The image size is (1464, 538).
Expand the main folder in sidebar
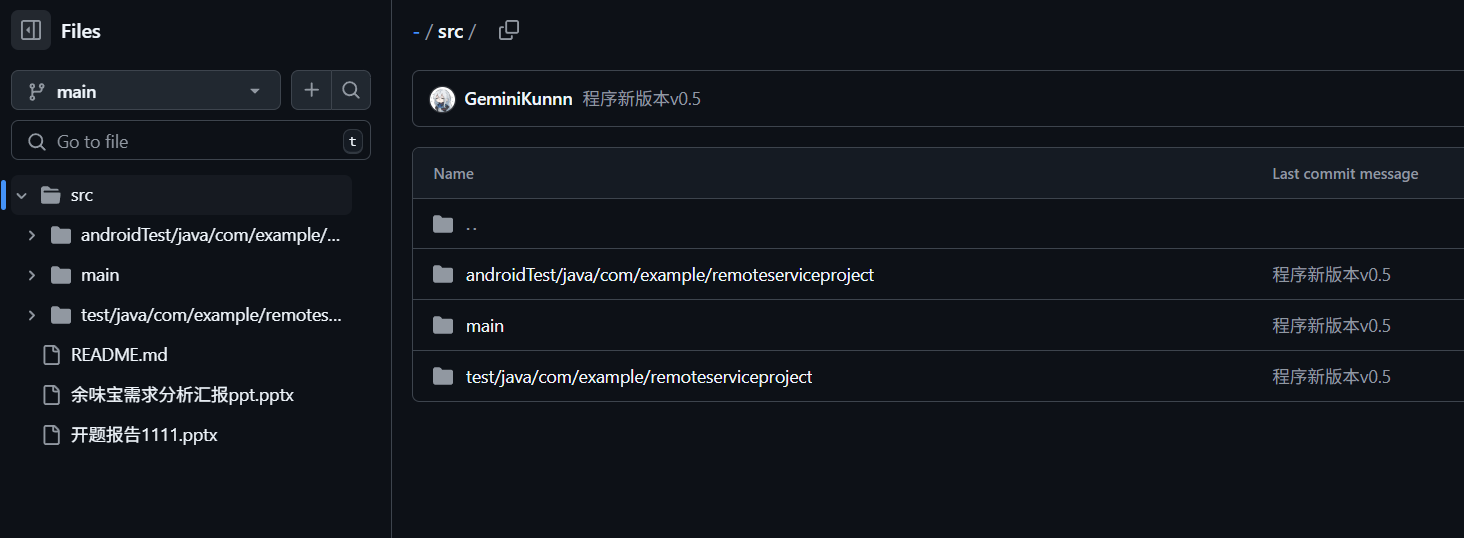click(31, 275)
